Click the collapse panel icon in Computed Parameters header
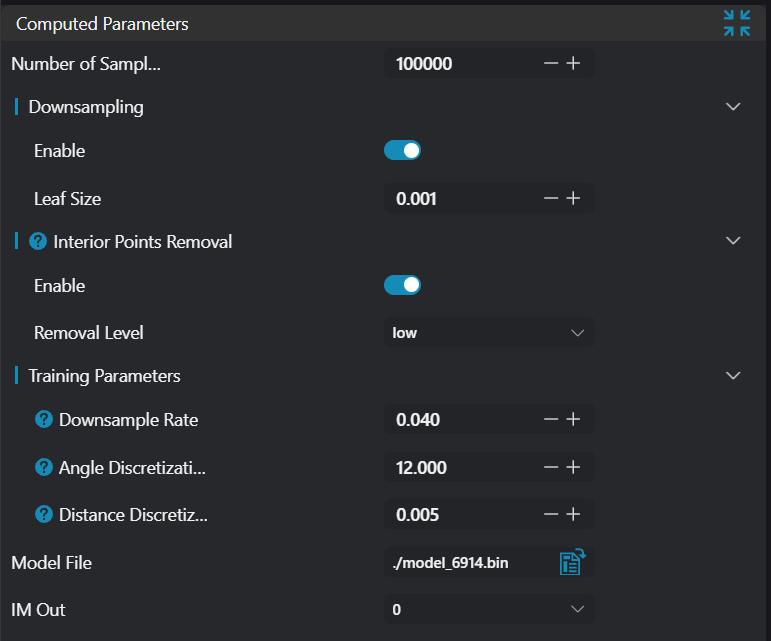 (737, 23)
